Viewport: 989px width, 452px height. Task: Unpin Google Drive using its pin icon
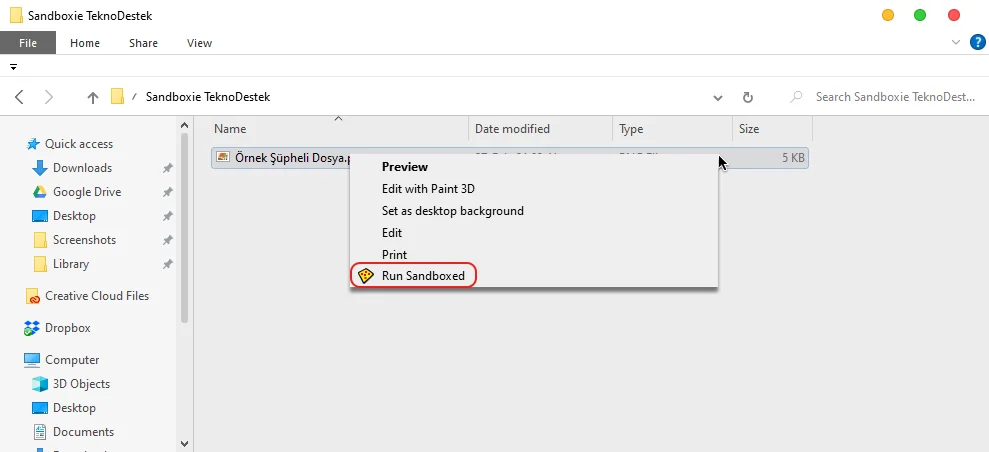click(x=167, y=192)
